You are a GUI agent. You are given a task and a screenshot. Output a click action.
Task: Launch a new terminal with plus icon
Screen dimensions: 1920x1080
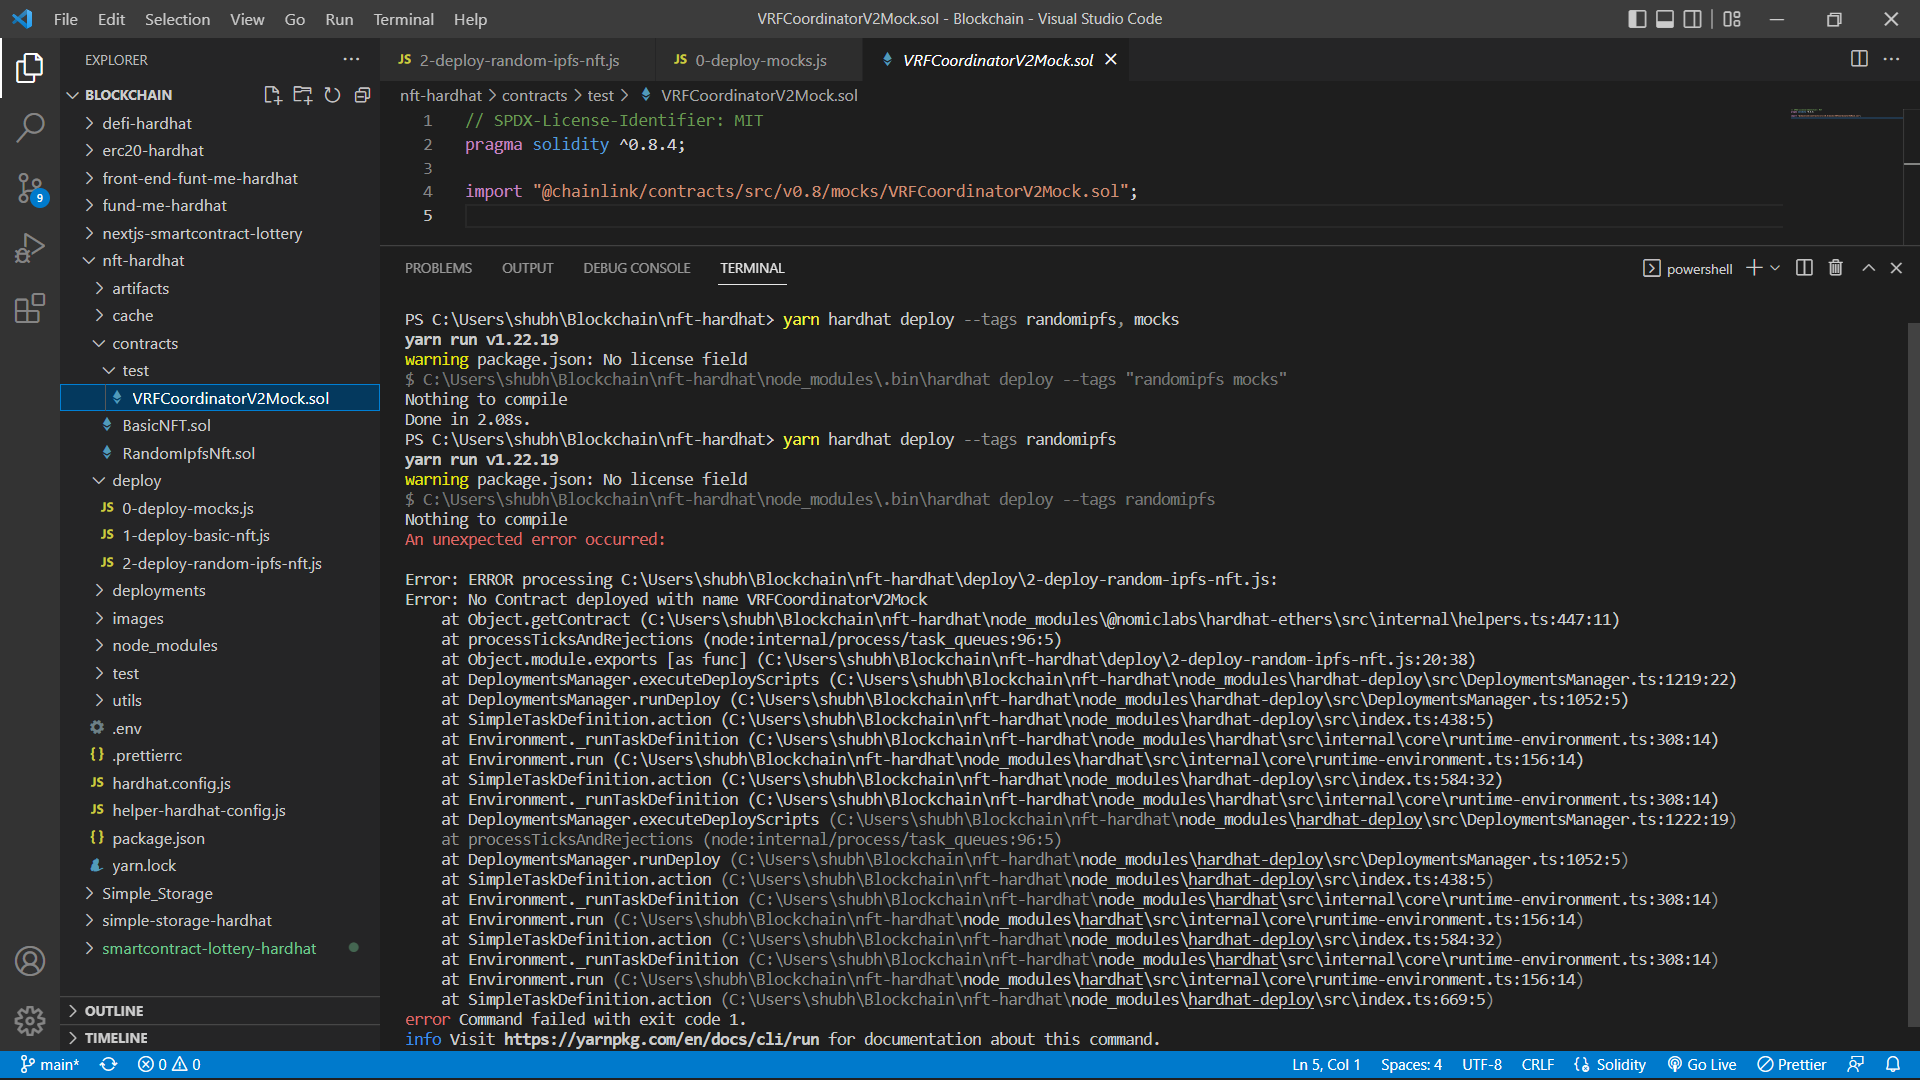click(x=1753, y=268)
